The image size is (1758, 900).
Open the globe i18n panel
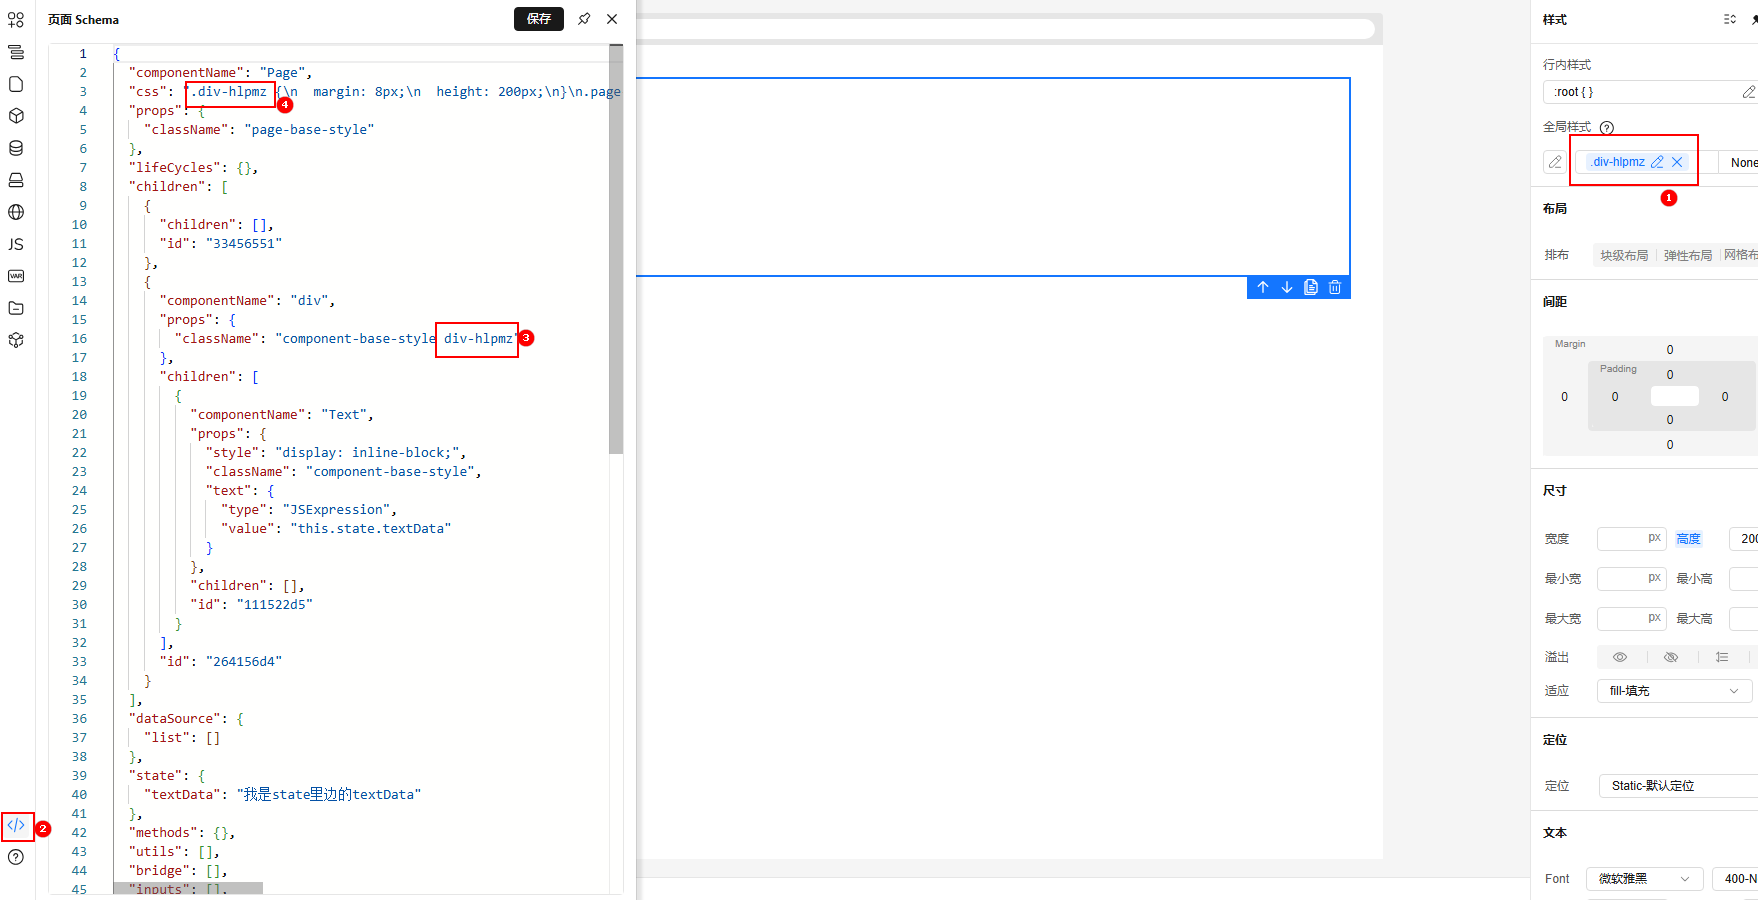(x=16, y=212)
